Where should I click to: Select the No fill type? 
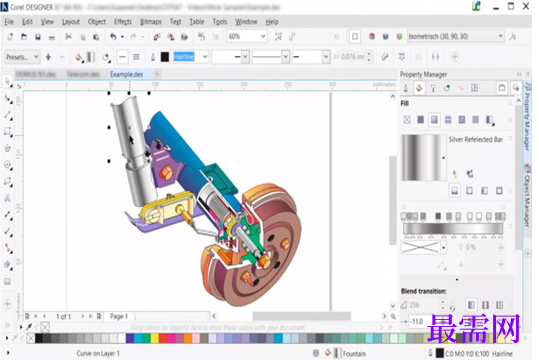click(407, 120)
